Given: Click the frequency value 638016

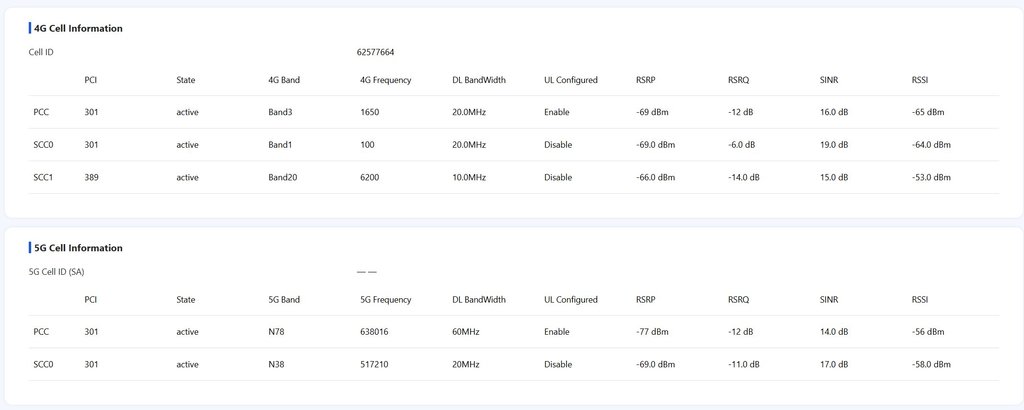Looking at the screenshot, I should [374, 332].
